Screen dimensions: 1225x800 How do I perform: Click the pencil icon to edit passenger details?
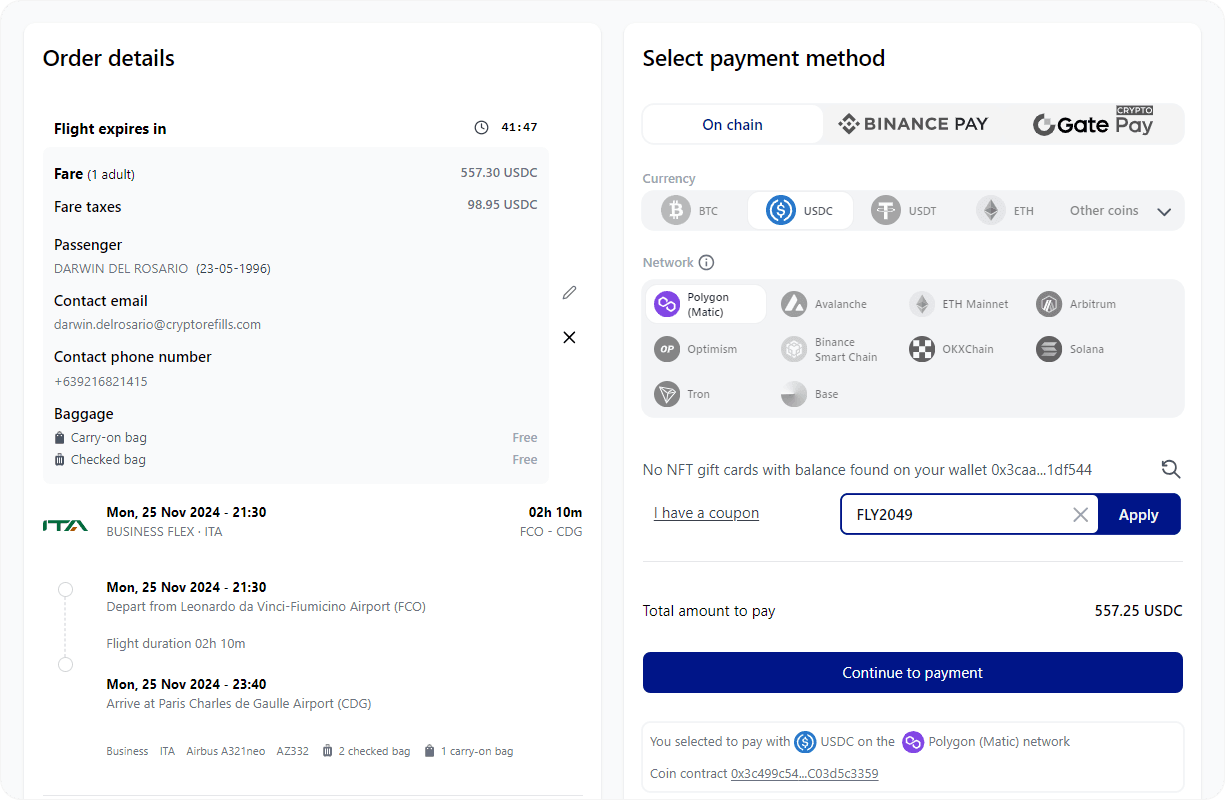pos(569,292)
